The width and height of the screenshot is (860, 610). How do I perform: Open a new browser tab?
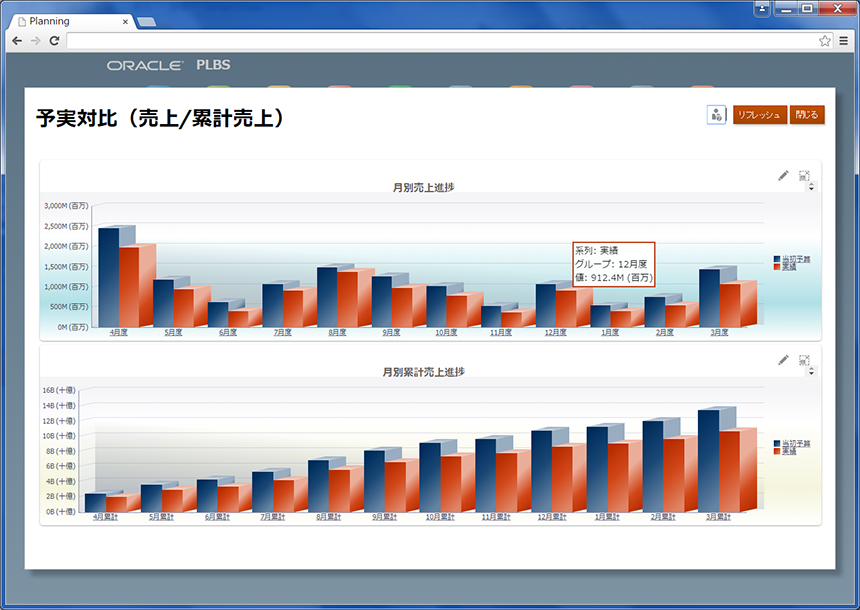[x=146, y=21]
